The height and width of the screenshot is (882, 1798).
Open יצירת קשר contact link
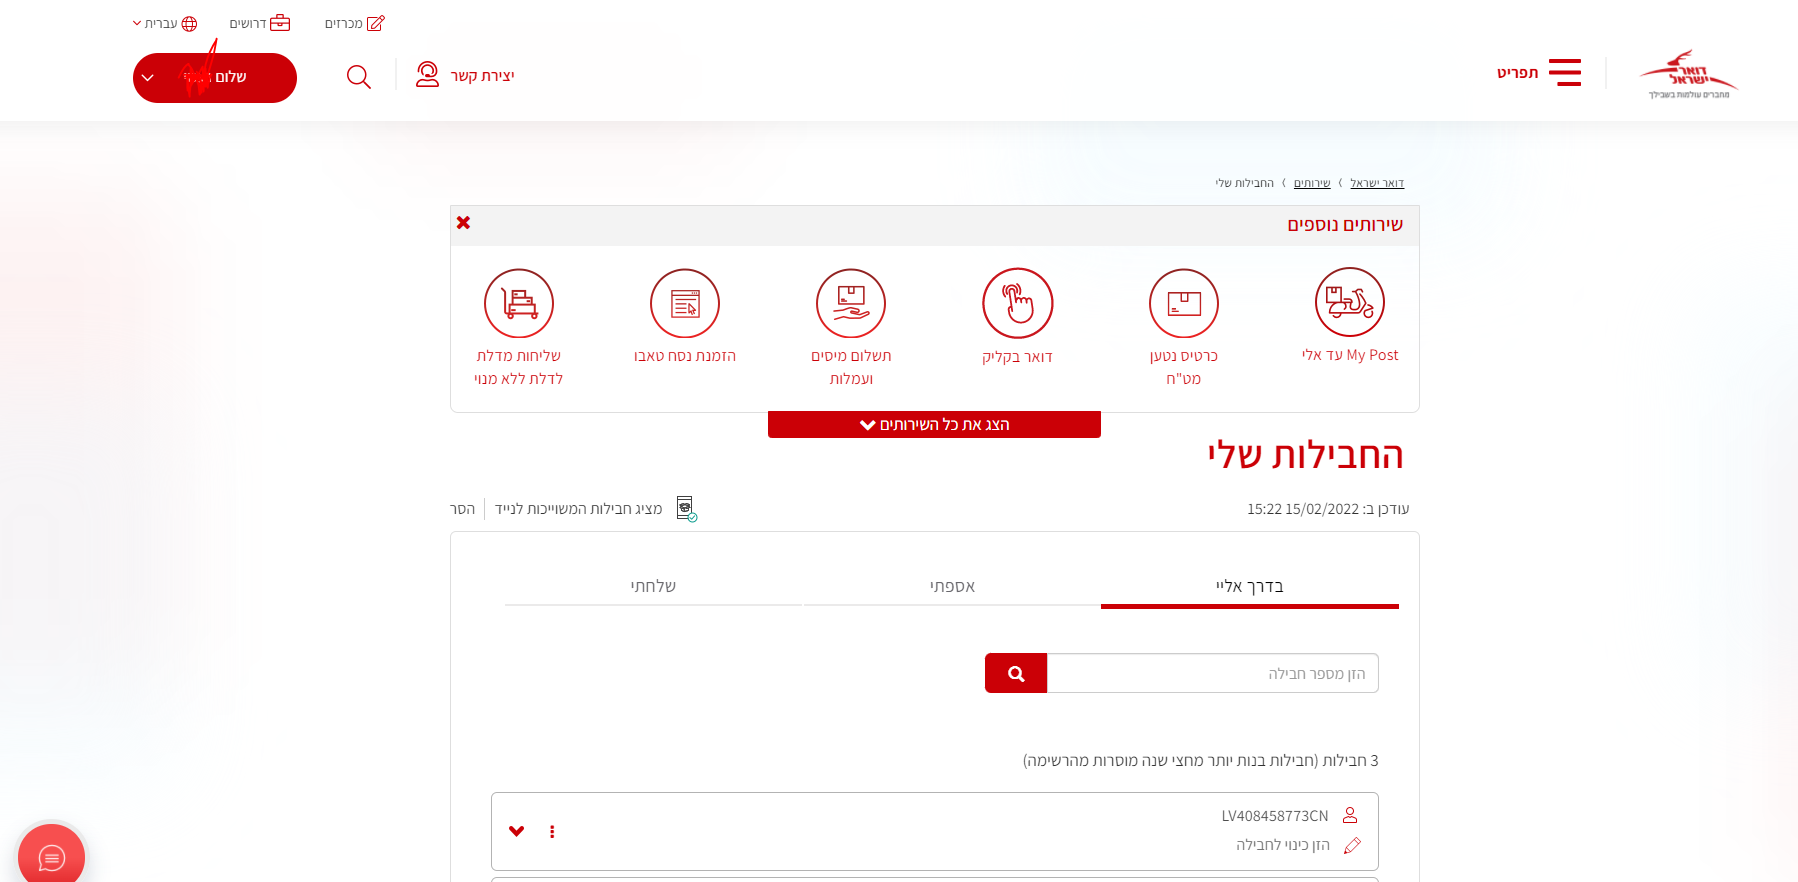(482, 76)
